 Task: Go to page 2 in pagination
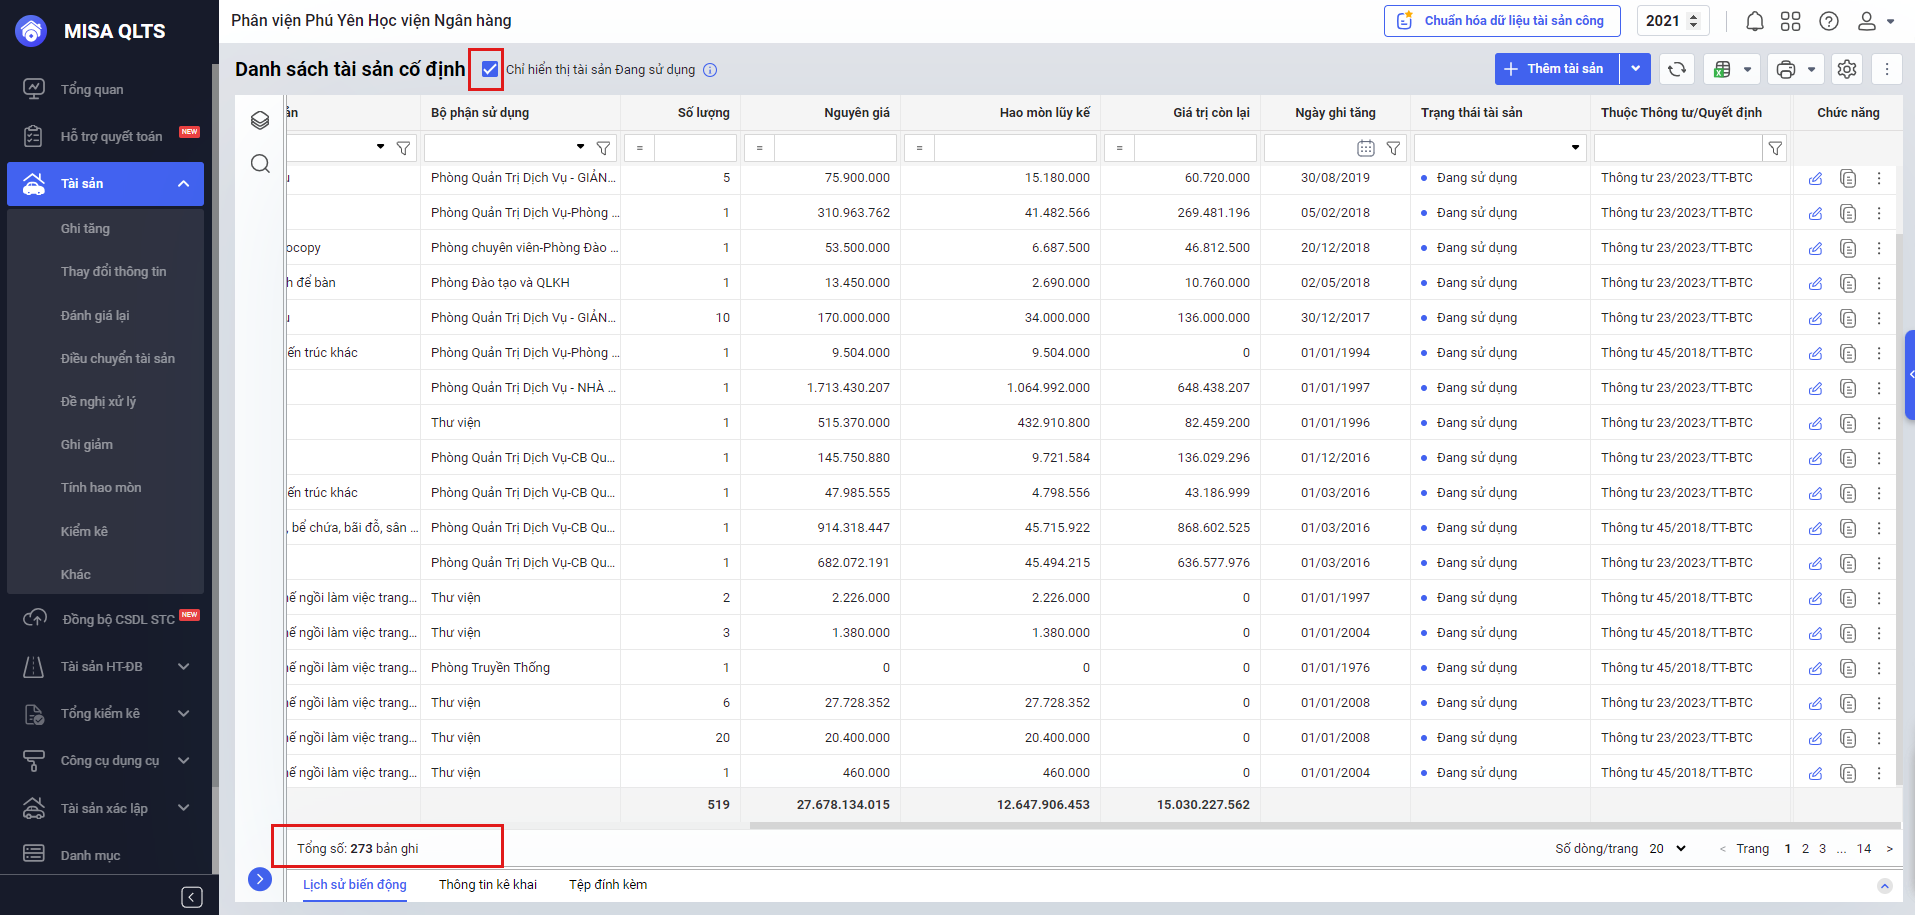pos(1805,849)
